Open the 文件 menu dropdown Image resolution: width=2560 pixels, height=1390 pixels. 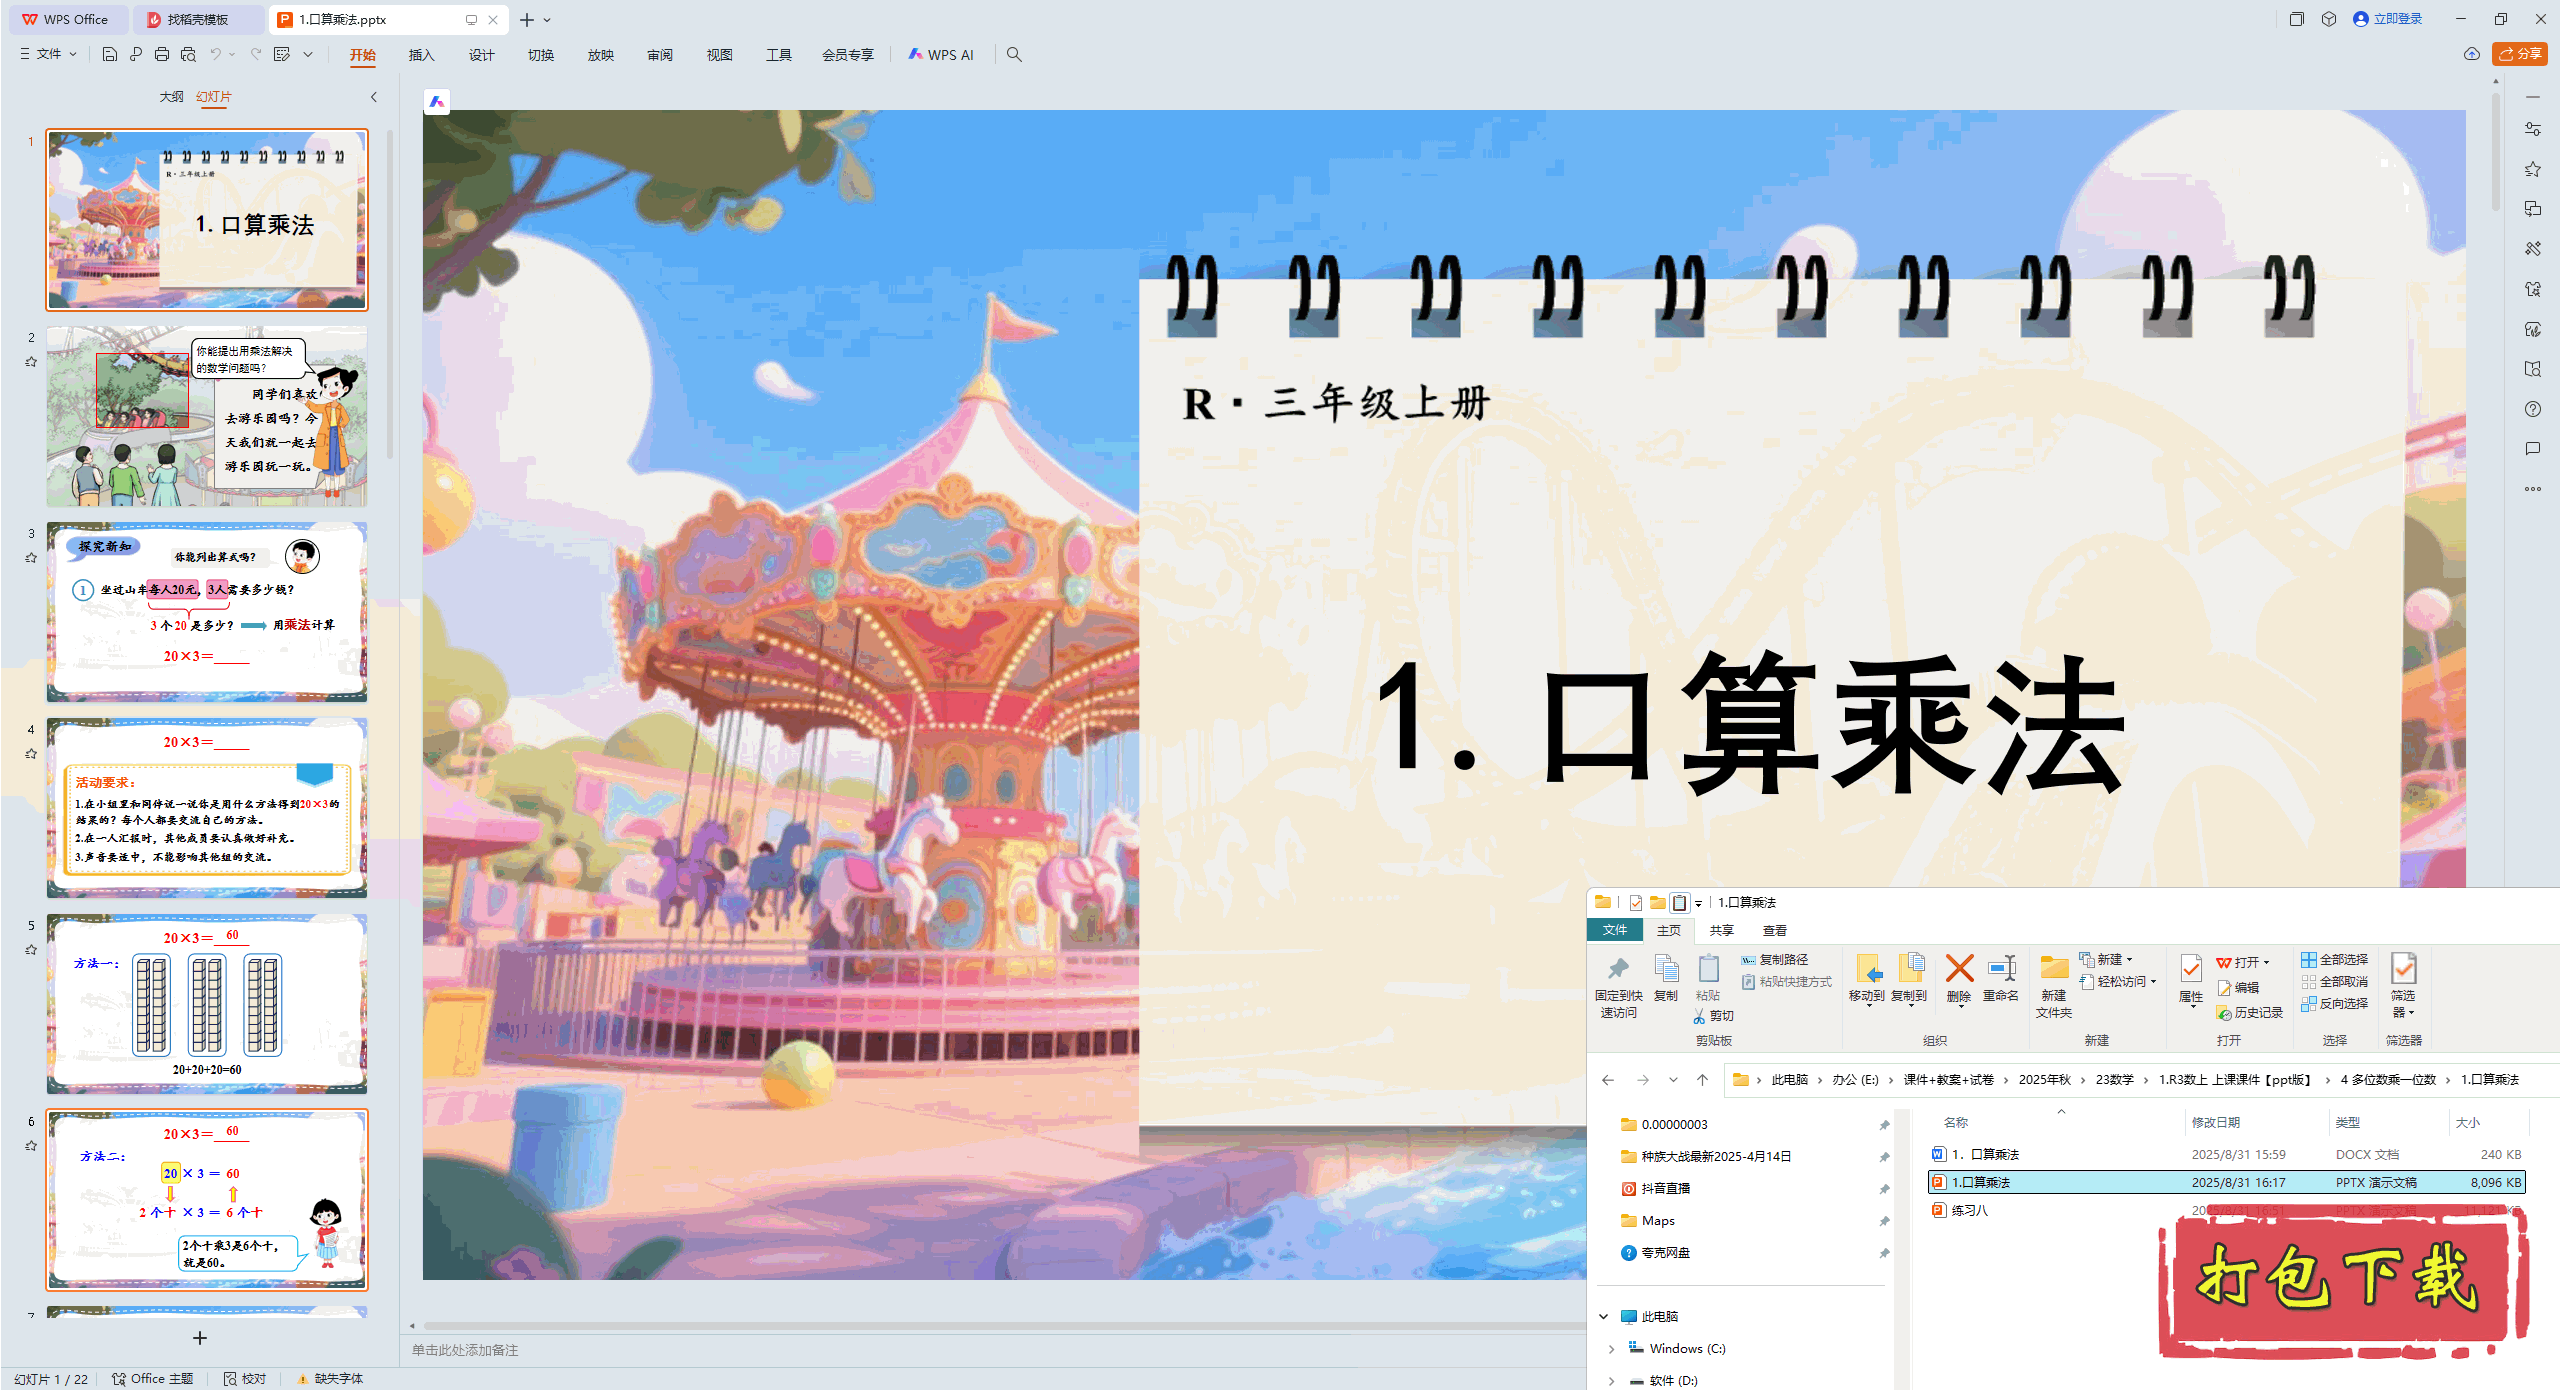point(48,54)
